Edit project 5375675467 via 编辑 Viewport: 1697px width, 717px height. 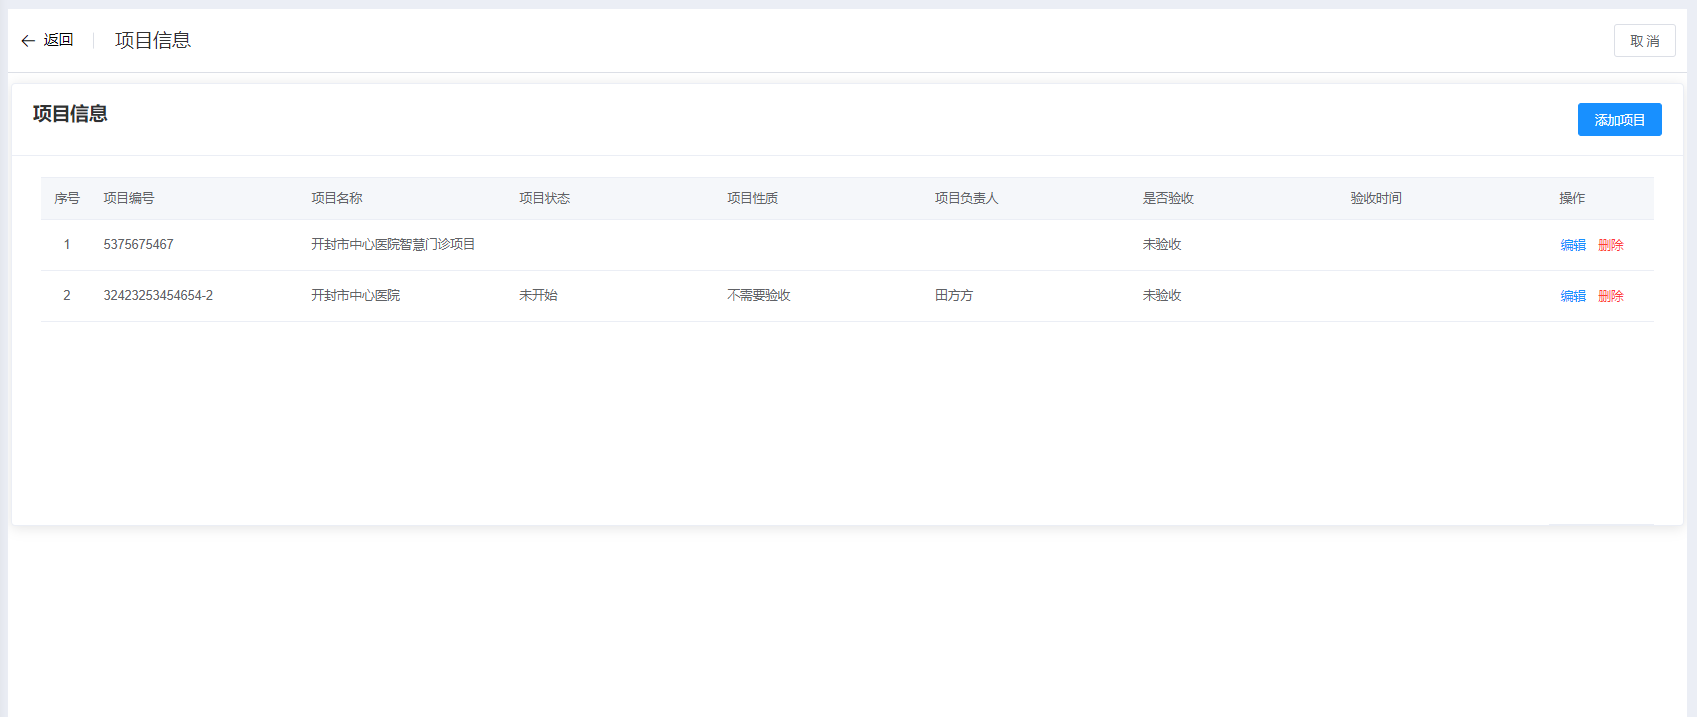coord(1573,245)
